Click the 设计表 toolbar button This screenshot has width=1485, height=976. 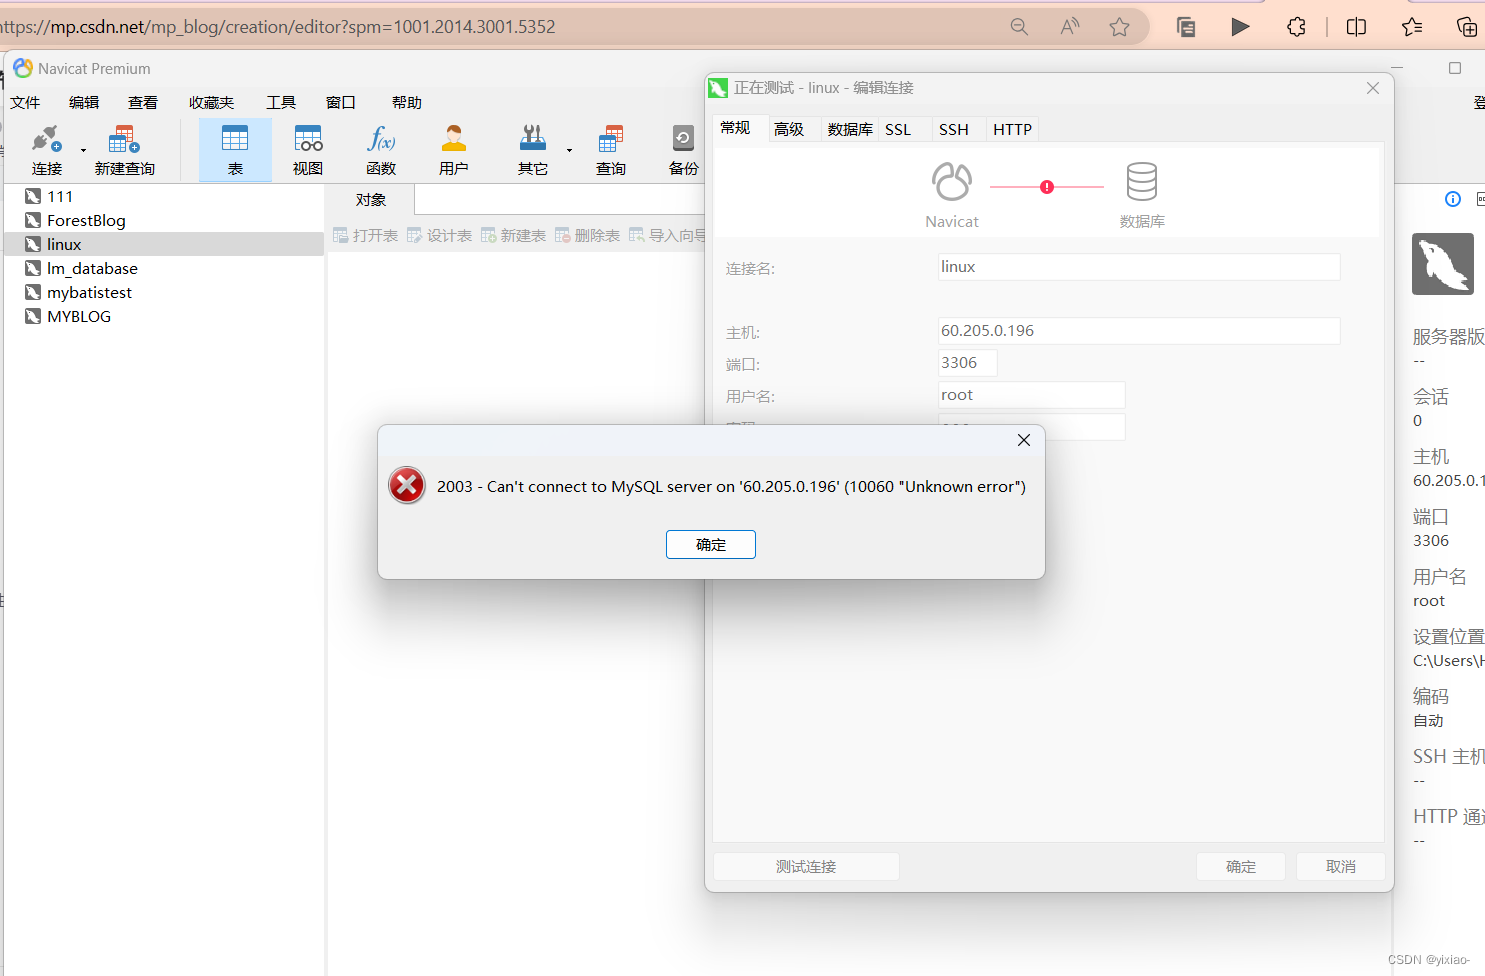pos(439,235)
